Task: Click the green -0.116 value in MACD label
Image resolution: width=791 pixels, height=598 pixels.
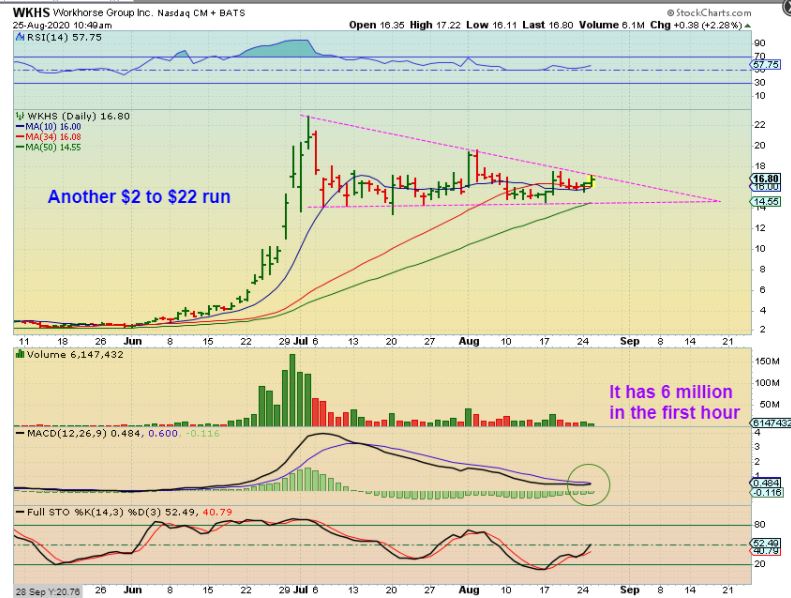Action: click(x=203, y=433)
